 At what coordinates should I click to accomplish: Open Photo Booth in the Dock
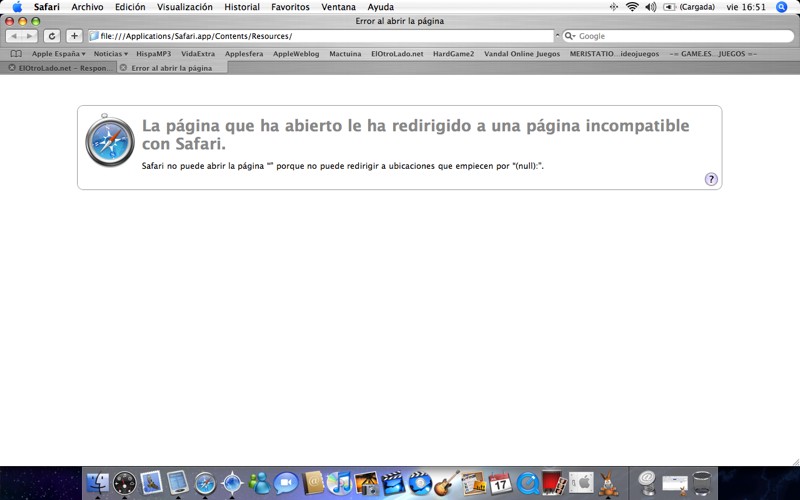click(554, 483)
